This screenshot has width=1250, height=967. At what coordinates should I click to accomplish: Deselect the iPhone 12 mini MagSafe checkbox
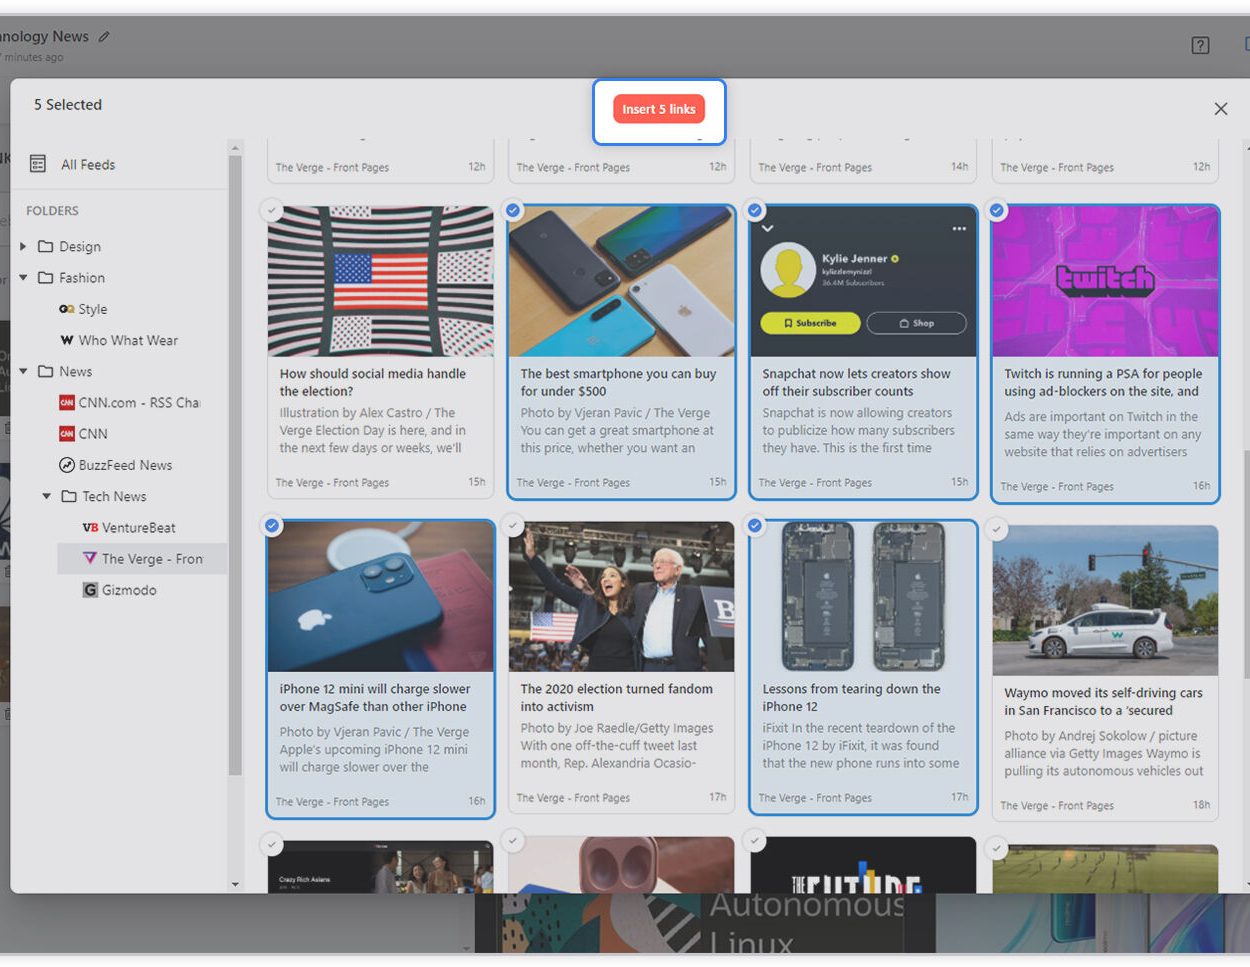272,525
